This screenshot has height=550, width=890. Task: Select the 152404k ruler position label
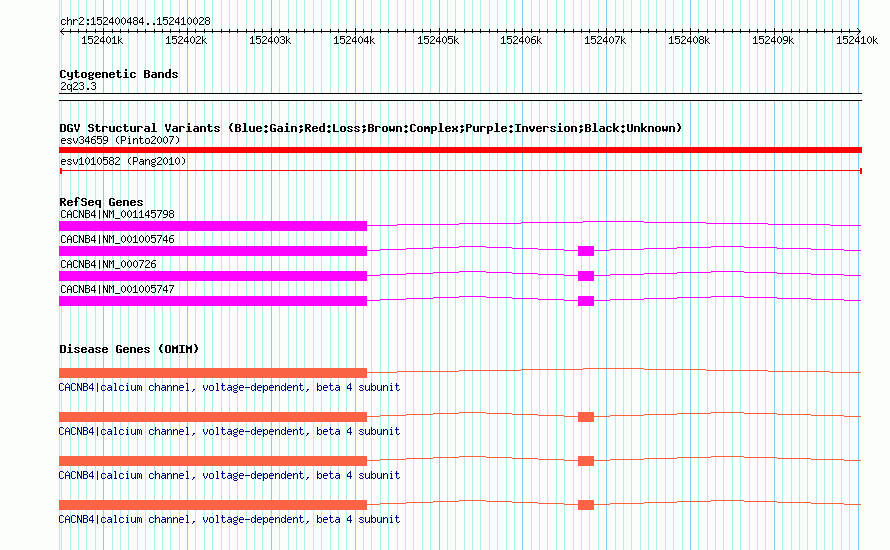point(354,40)
